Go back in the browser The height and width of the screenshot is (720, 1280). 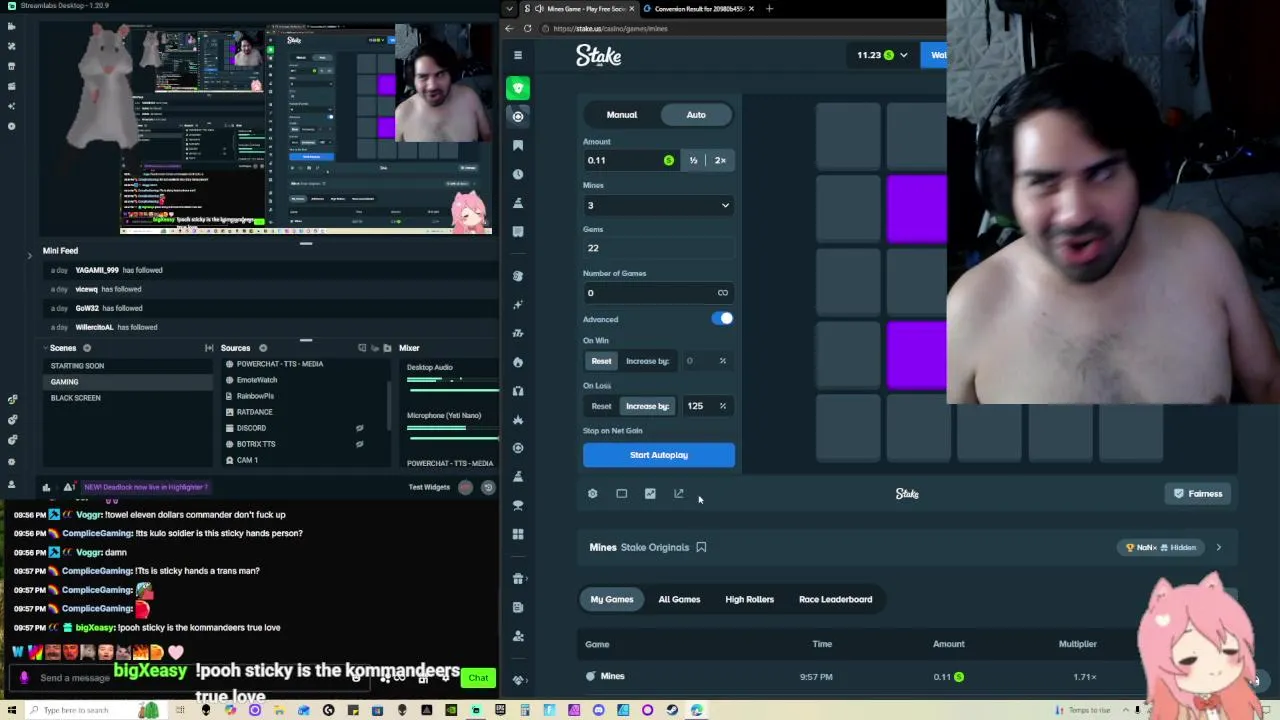click(x=509, y=28)
